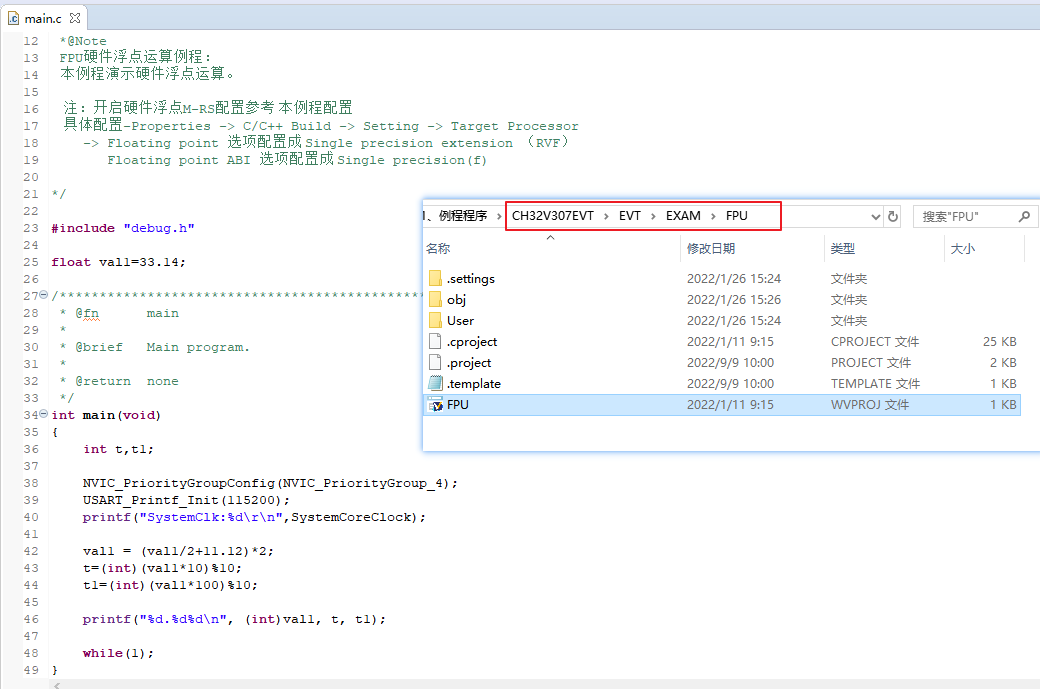Open the .settings folder icon
Screen dimensions: 1040x689
click(x=435, y=279)
